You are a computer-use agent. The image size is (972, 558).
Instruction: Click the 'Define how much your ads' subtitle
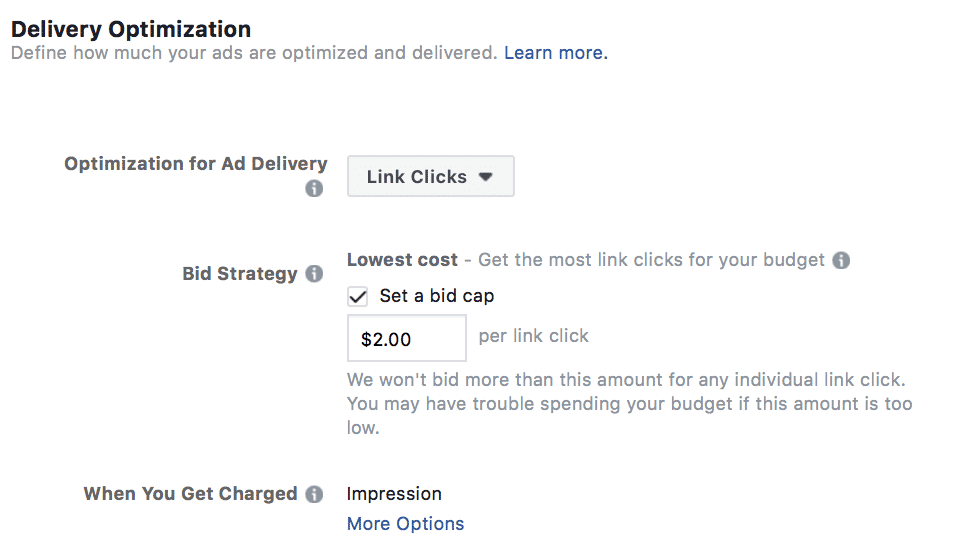254,53
